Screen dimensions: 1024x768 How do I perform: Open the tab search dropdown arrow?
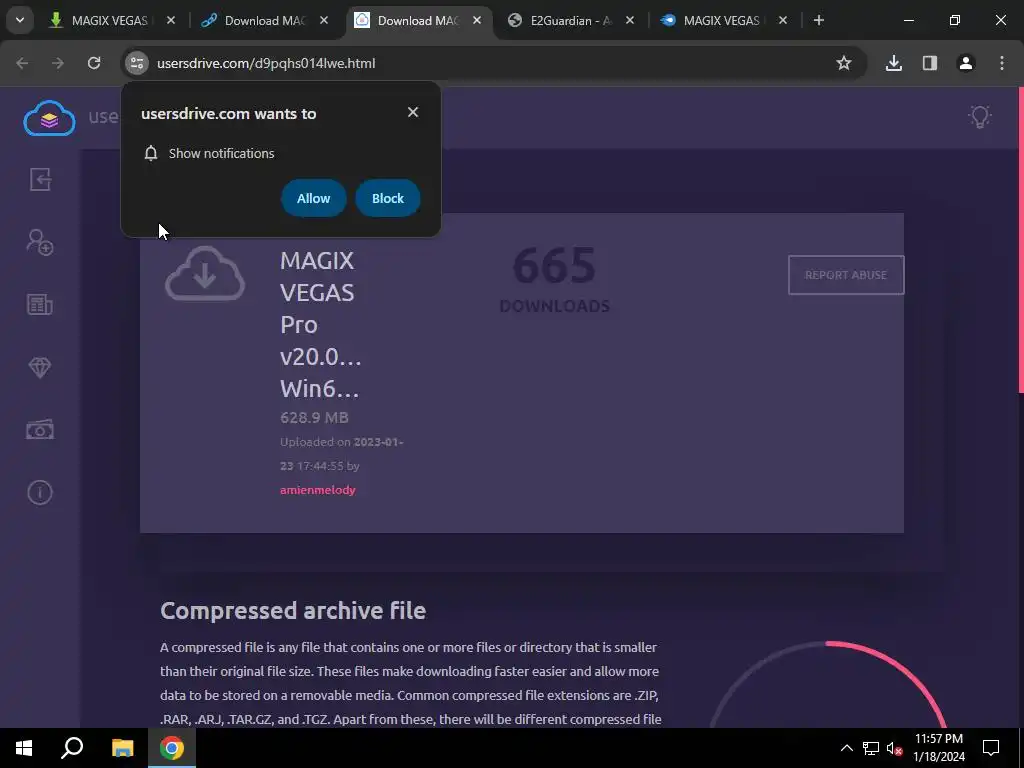(x=20, y=20)
